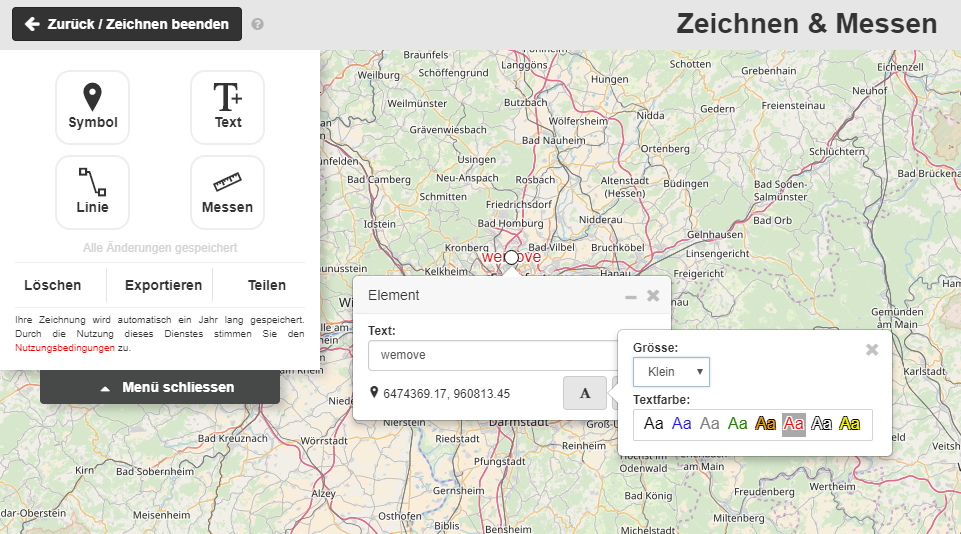This screenshot has width=961, height=534.
Task: Collapse the menu with Menü schliessen
Action: 160,387
